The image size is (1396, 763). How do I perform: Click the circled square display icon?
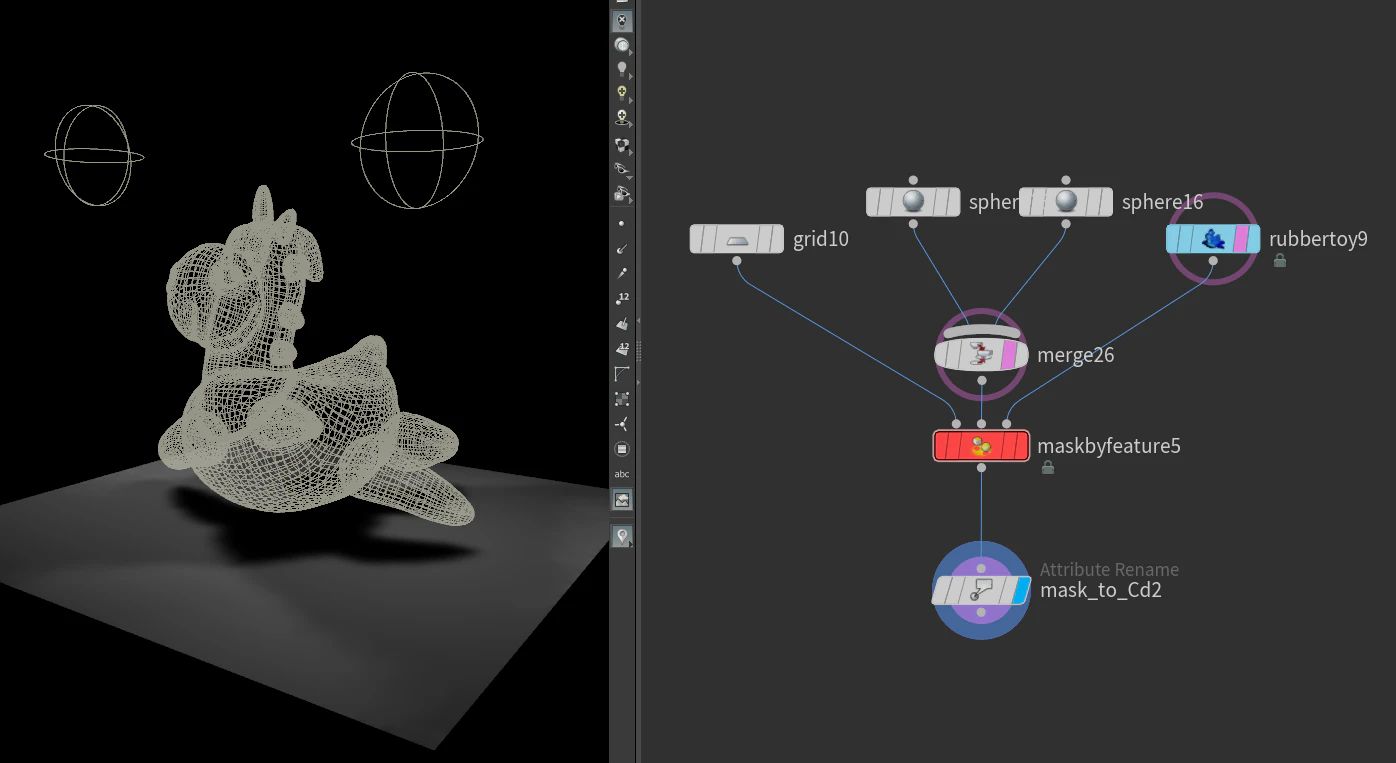coord(622,449)
